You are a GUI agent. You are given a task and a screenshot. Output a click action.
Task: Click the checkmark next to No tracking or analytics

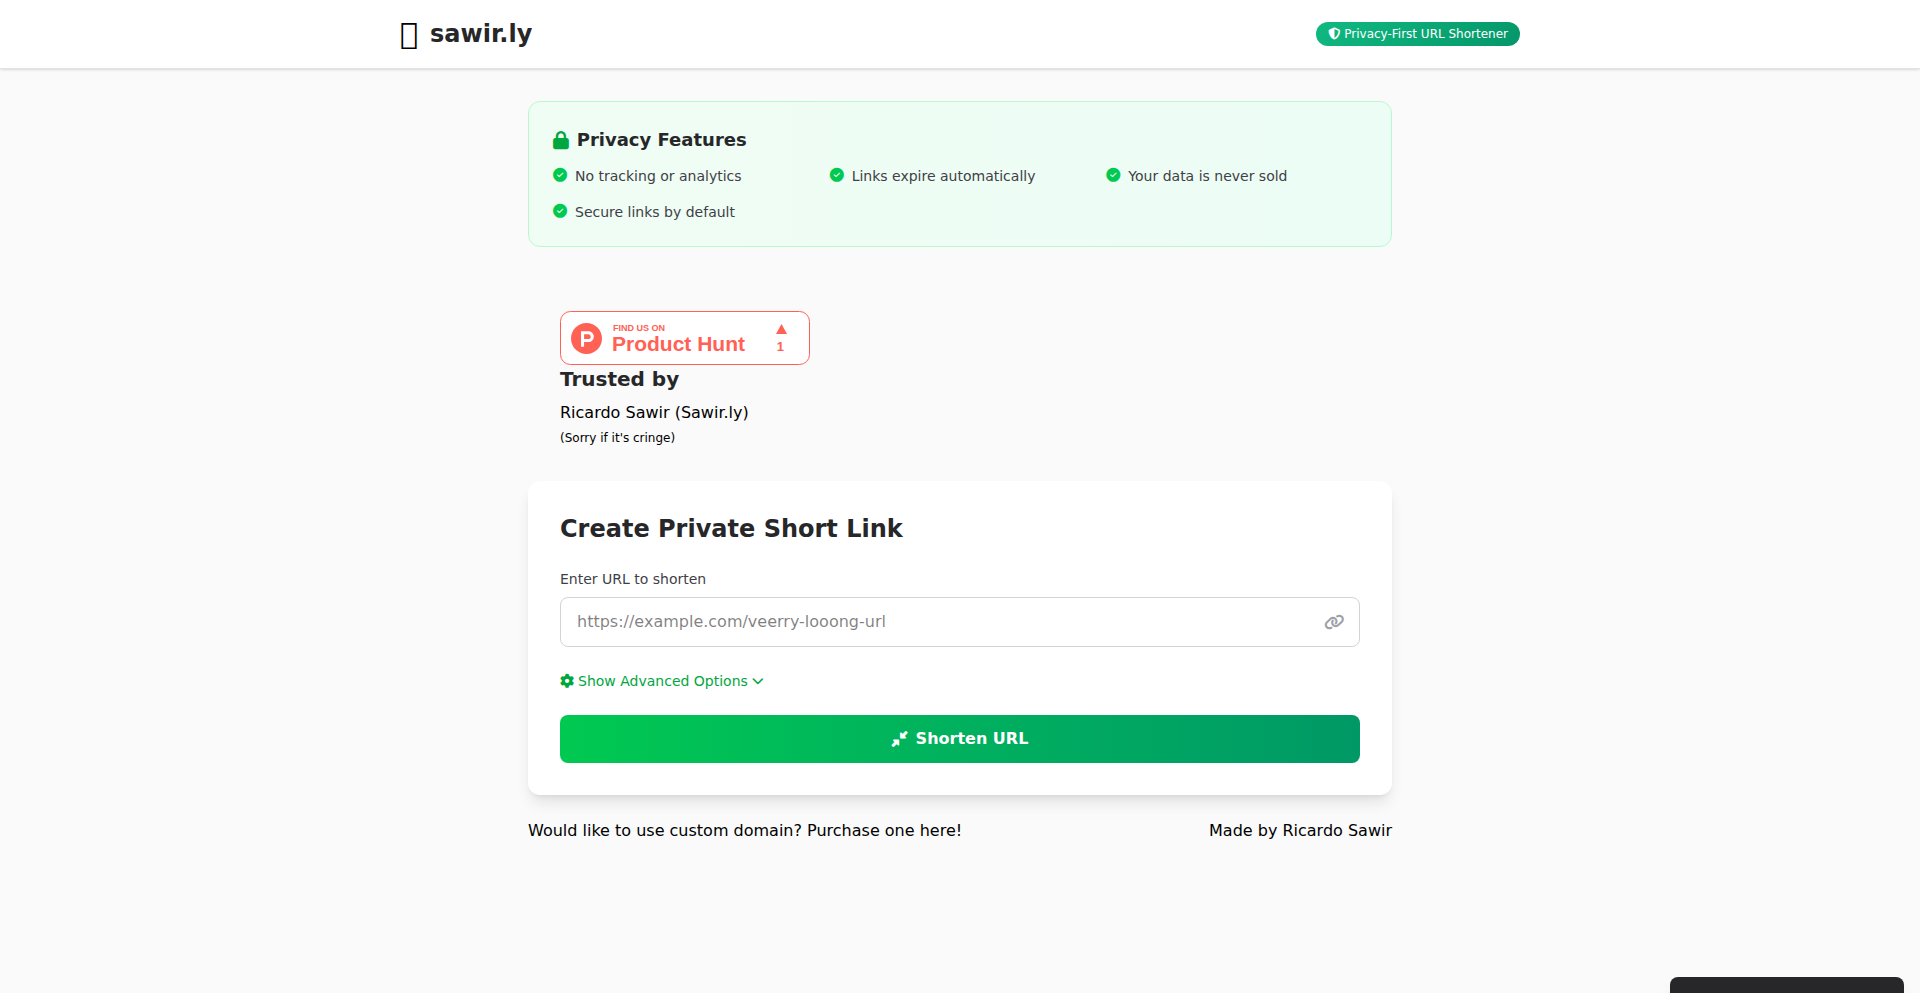[x=560, y=175]
